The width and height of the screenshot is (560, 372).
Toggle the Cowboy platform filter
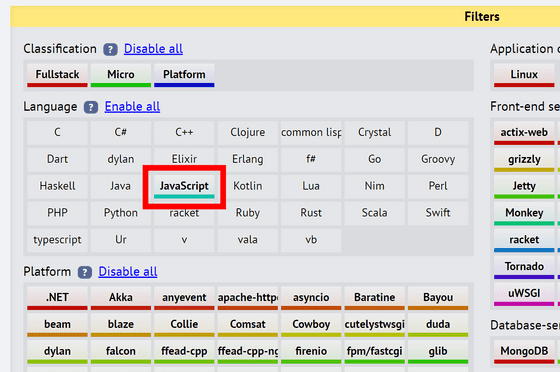click(311, 325)
